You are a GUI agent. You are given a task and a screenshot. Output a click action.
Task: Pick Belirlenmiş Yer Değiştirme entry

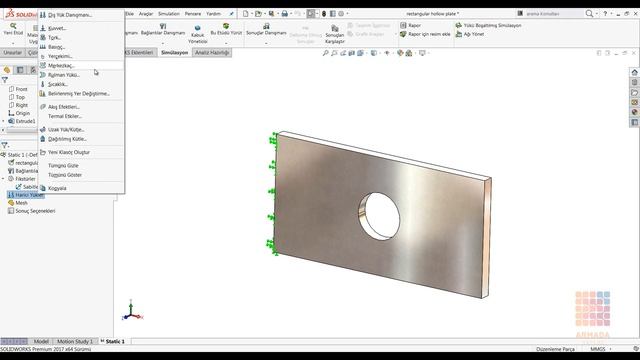pos(81,93)
